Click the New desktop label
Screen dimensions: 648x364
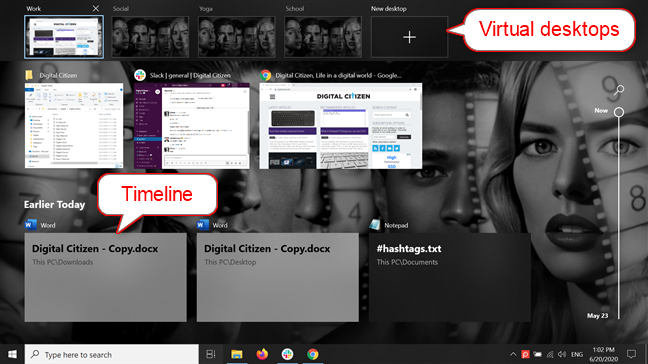(388, 8)
